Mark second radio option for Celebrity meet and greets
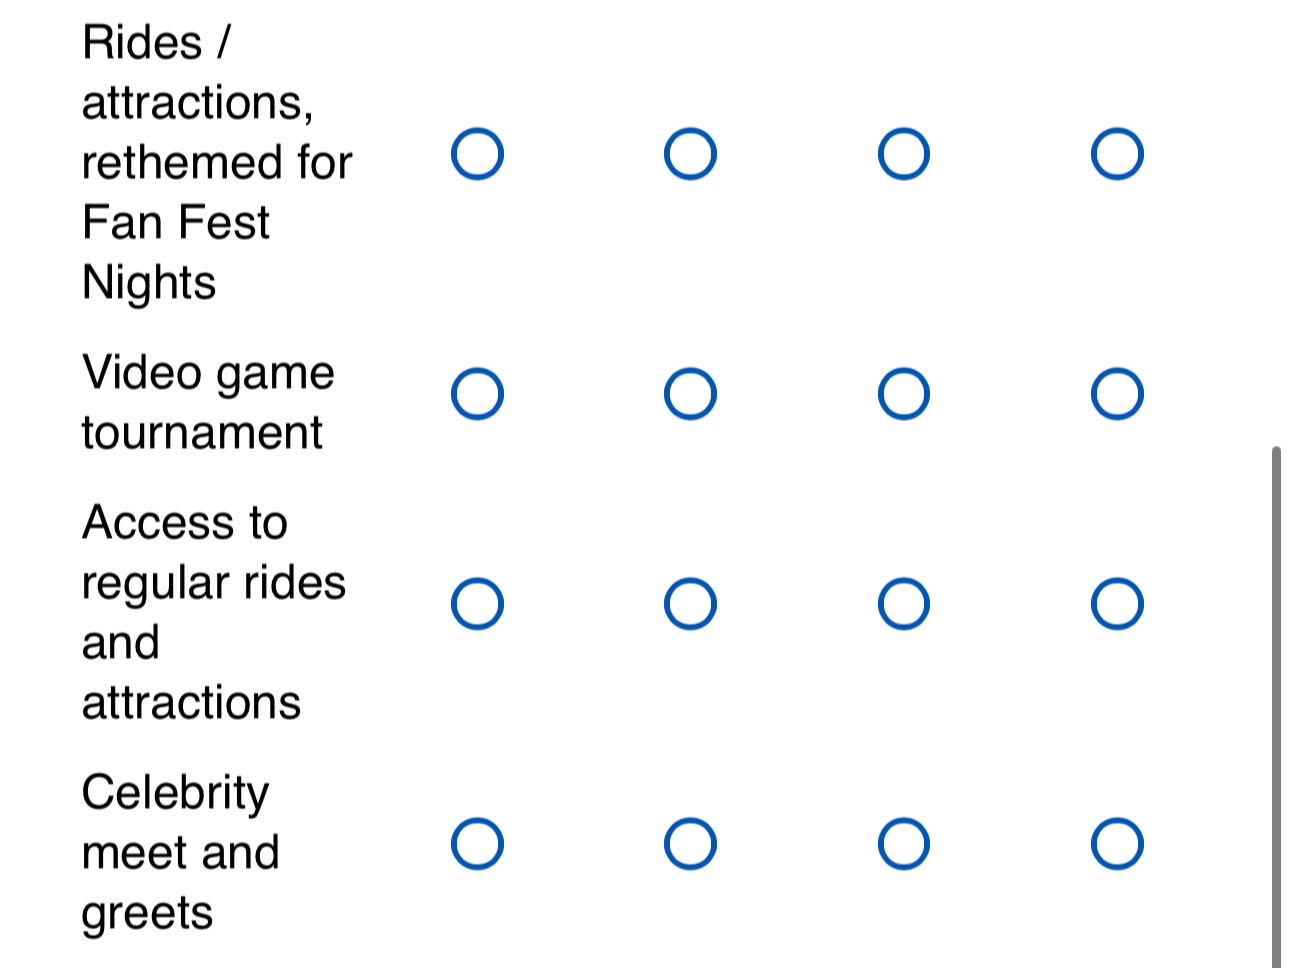This screenshot has width=1290, height=968. [x=690, y=844]
